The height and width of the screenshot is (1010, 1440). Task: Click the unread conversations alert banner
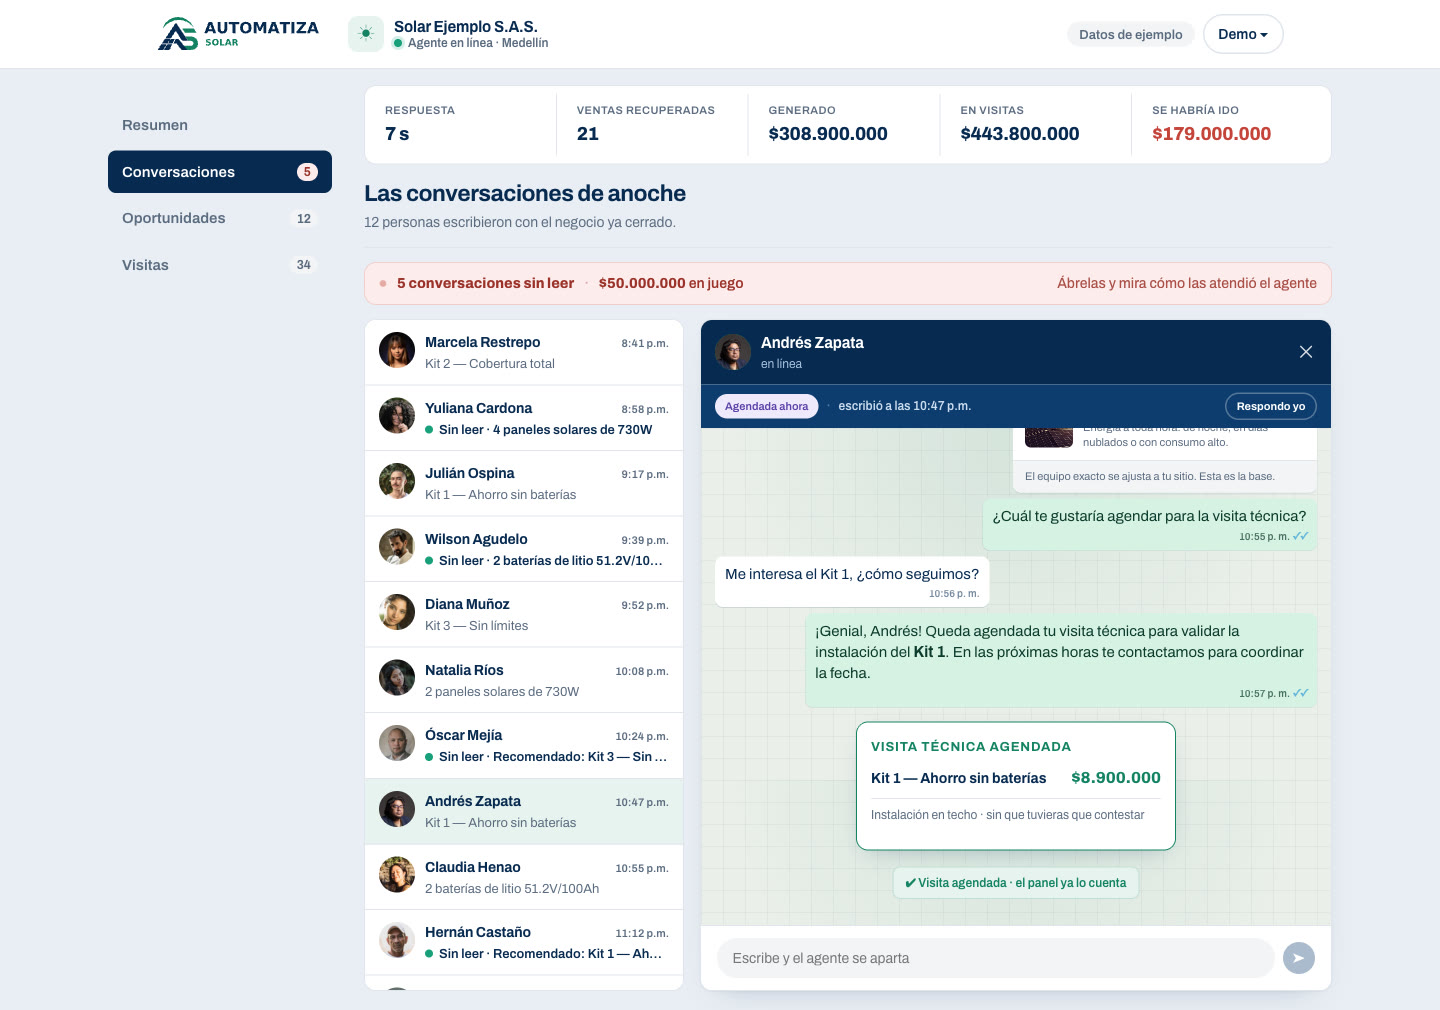[848, 283]
